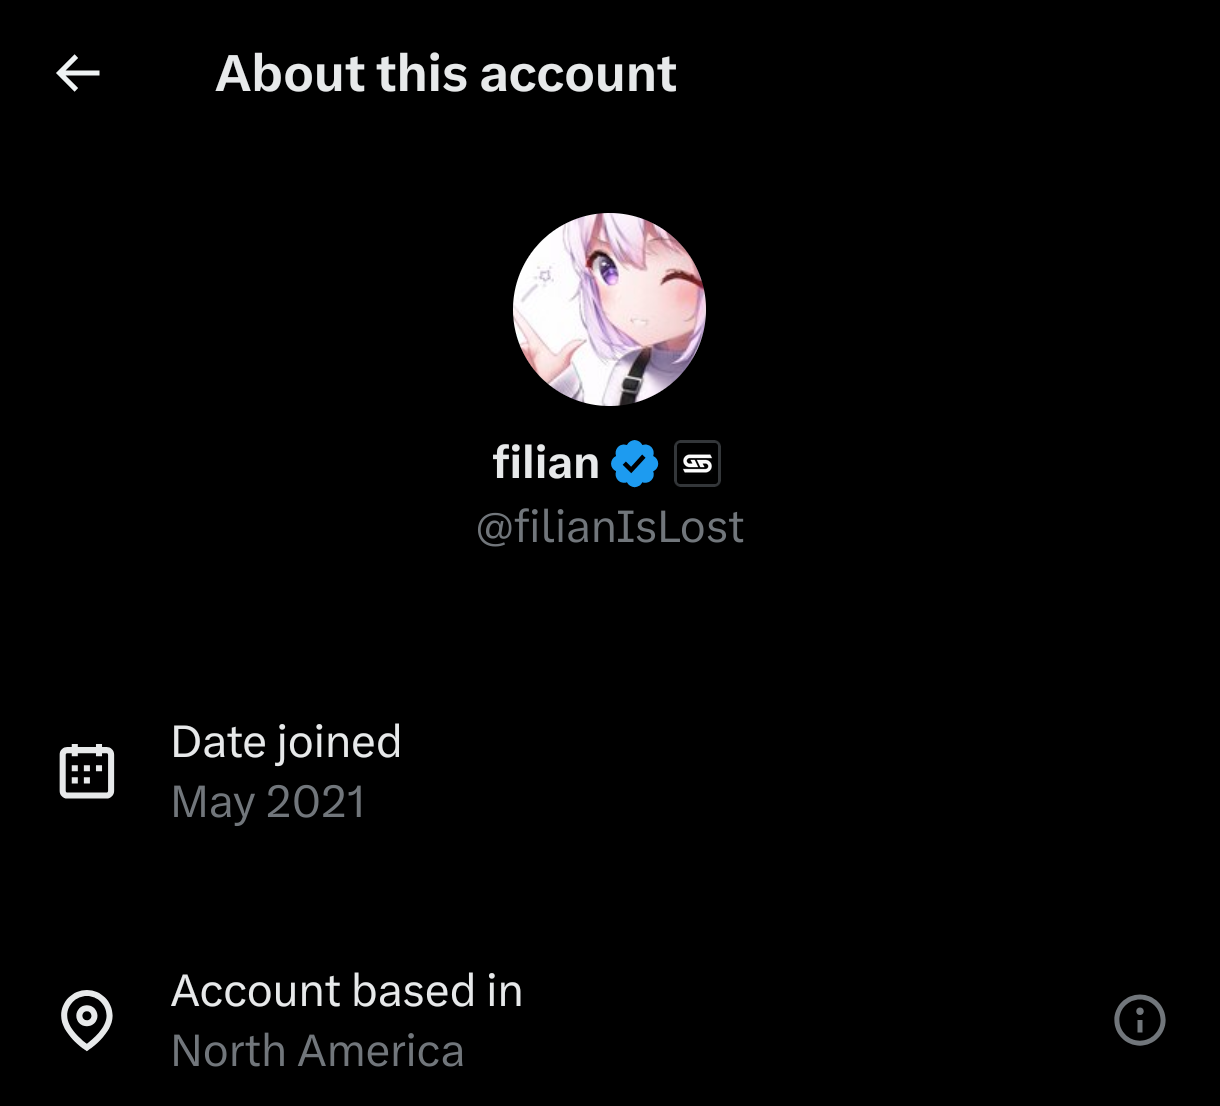Select the Account based in label
This screenshot has width=1220, height=1106.
click(347, 991)
